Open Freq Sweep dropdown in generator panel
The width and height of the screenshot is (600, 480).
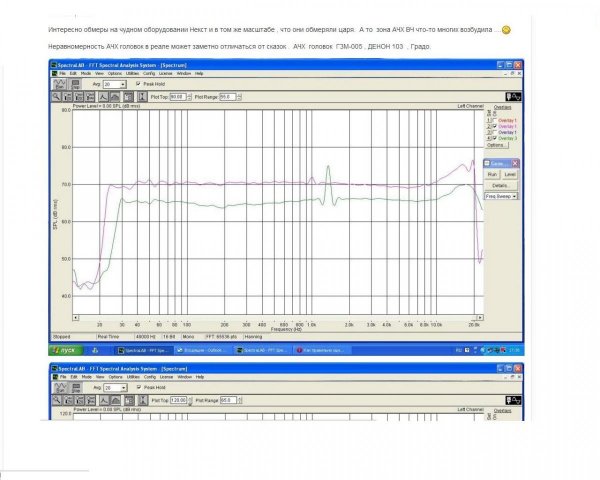514,196
